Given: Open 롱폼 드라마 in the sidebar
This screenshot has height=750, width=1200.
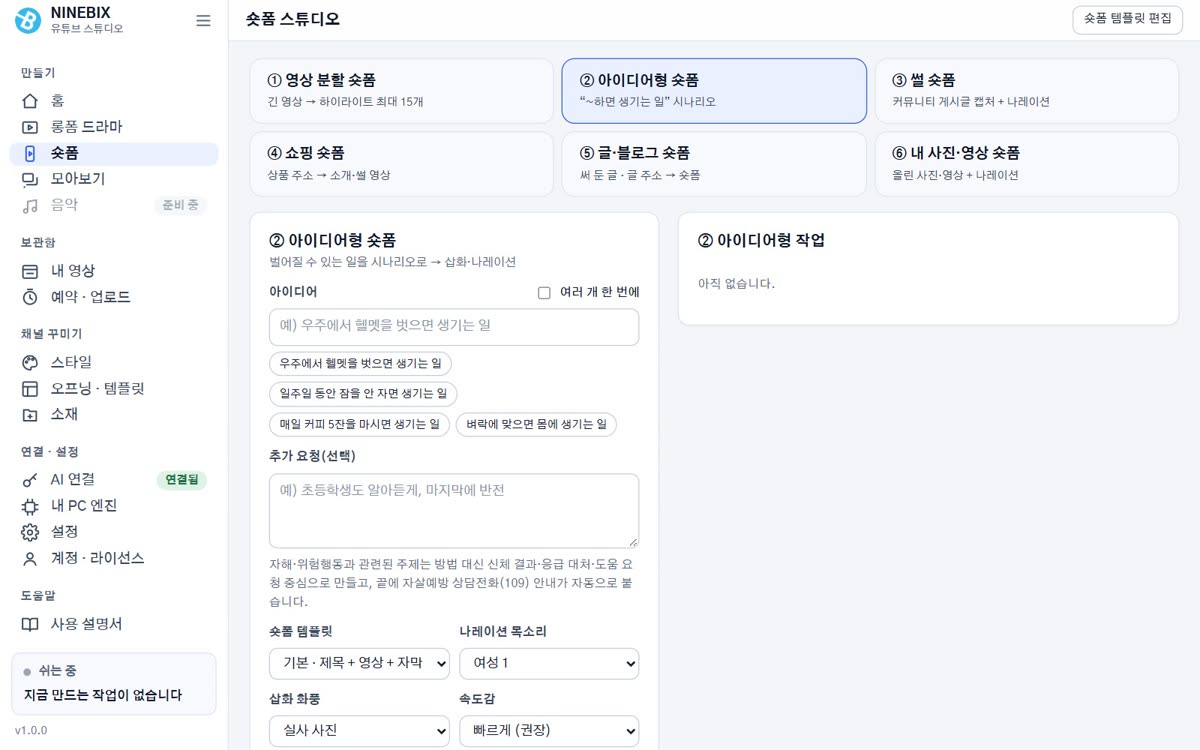Looking at the screenshot, I should [x=114, y=127].
